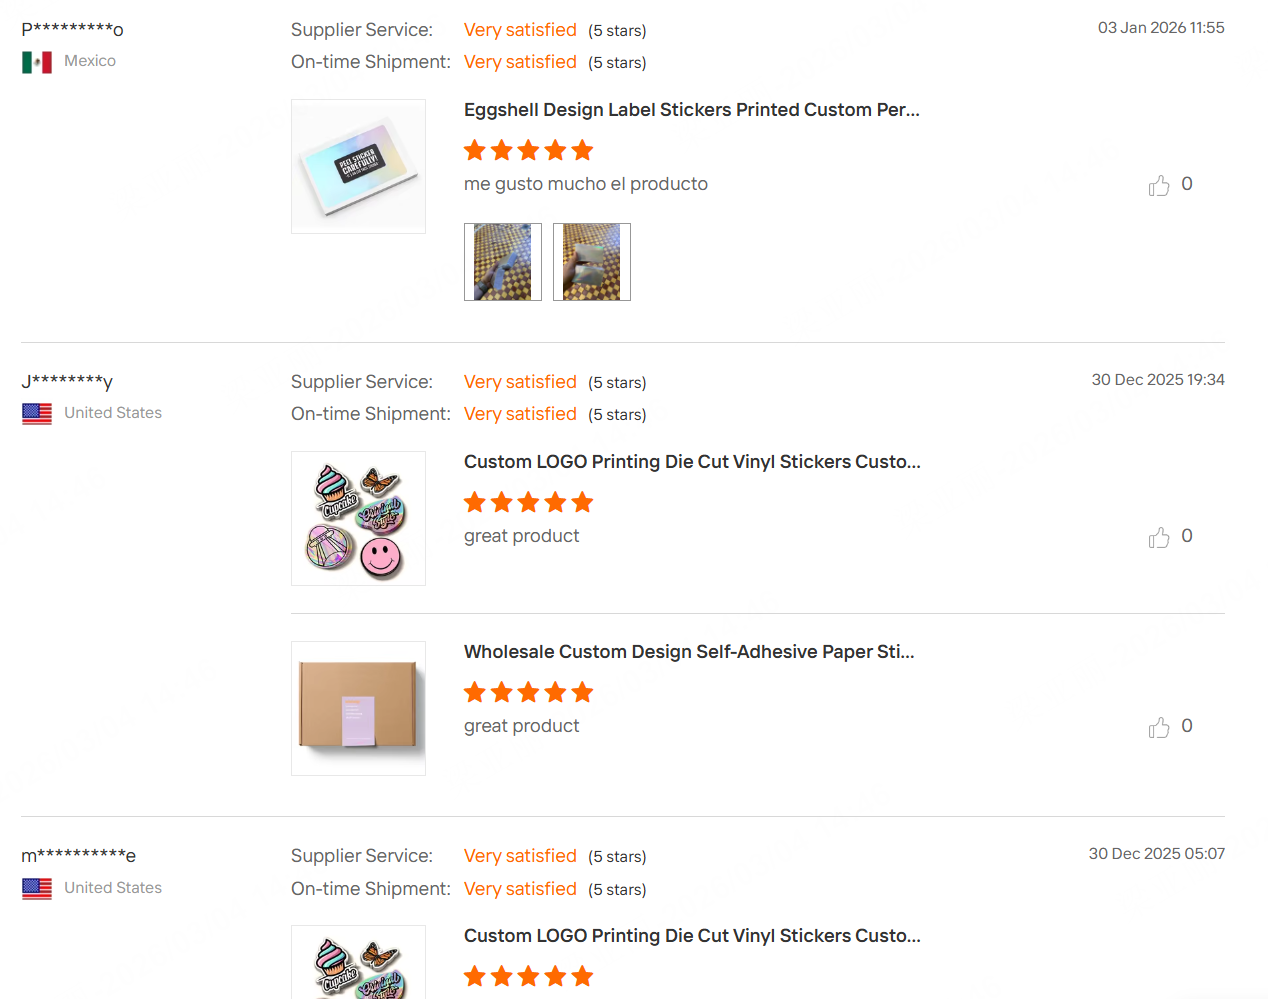Open first review photo in Mexico review
Image resolution: width=1268 pixels, height=999 pixels.
[503, 262]
